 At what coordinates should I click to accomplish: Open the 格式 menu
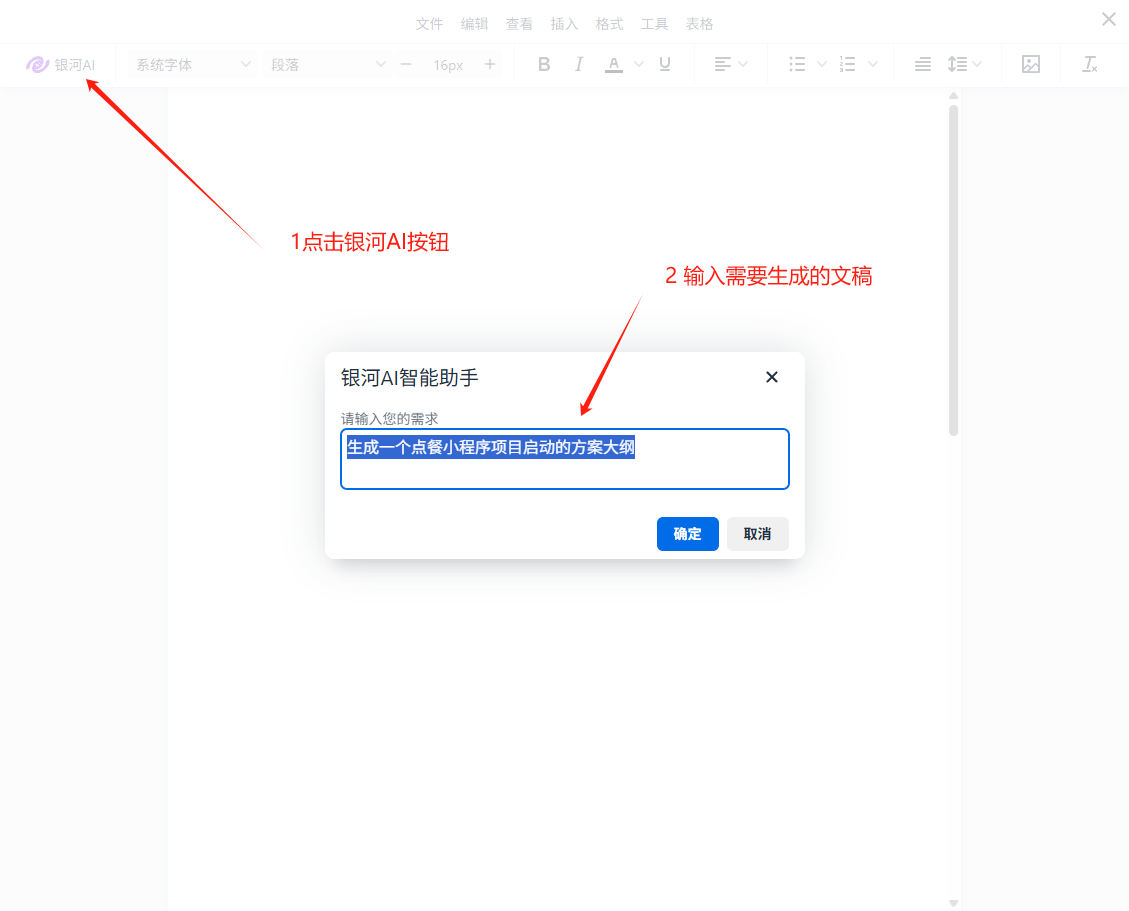pyautogui.click(x=609, y=24)
